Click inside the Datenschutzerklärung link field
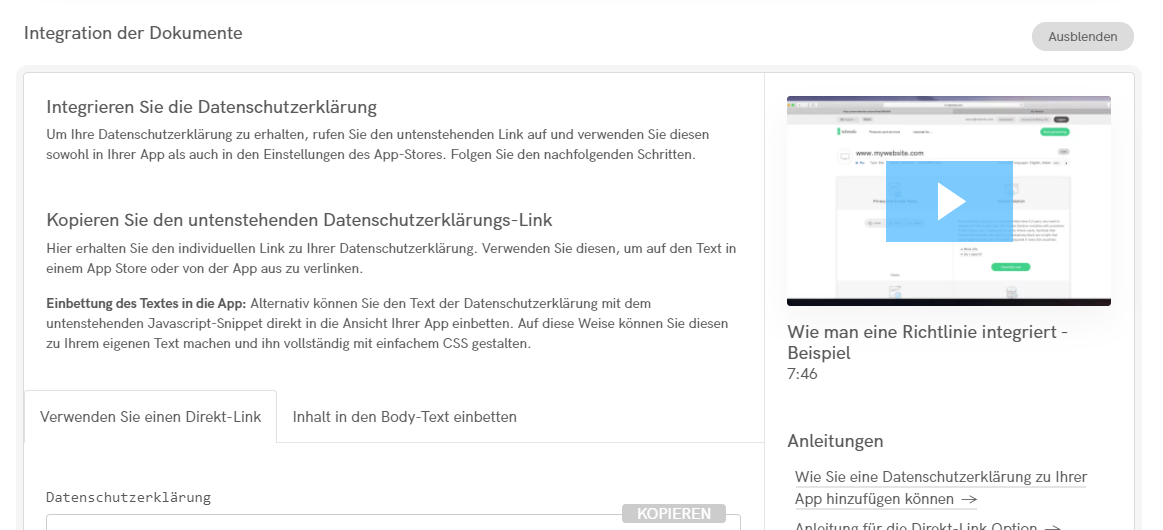1163x530 pixels. [x=330, y=522]
